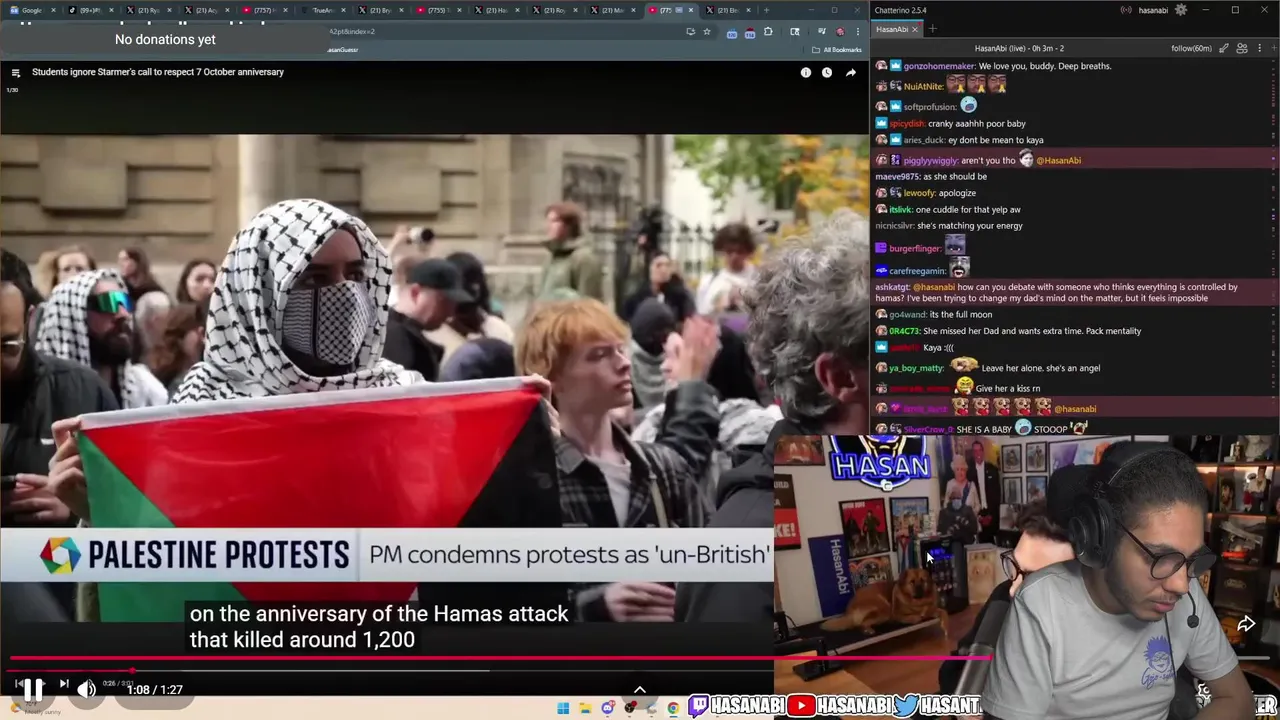Click the browser address bar URL
1280x720 pixels.
coord(352,31)
